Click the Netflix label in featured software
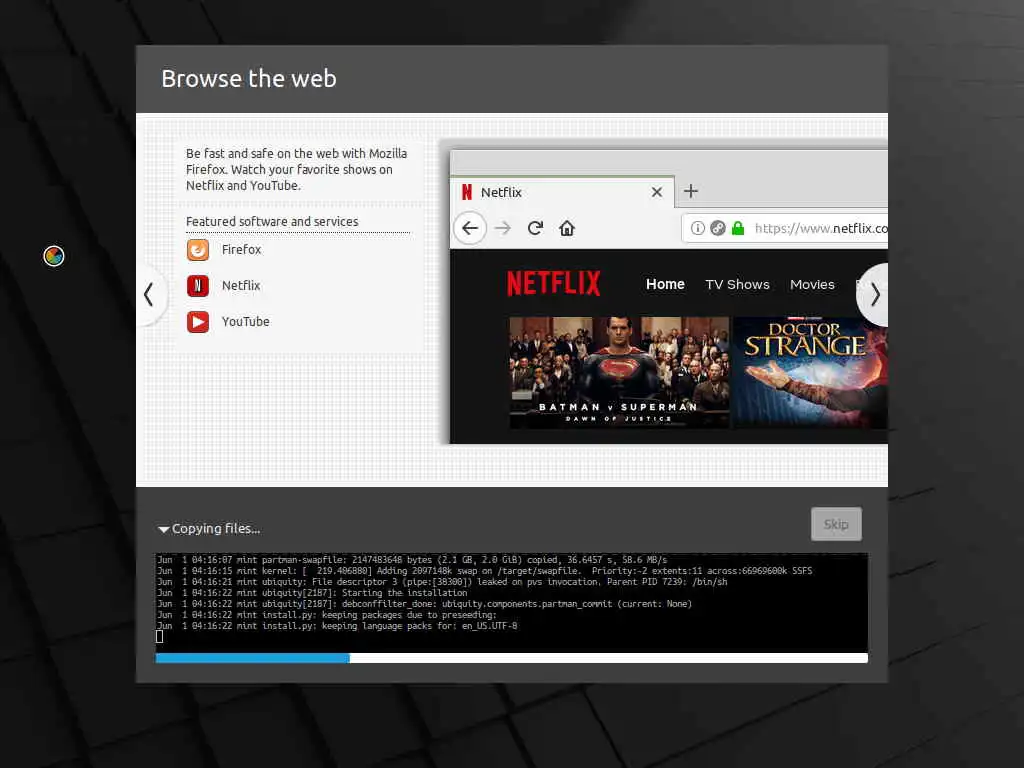 click(241, 285)
